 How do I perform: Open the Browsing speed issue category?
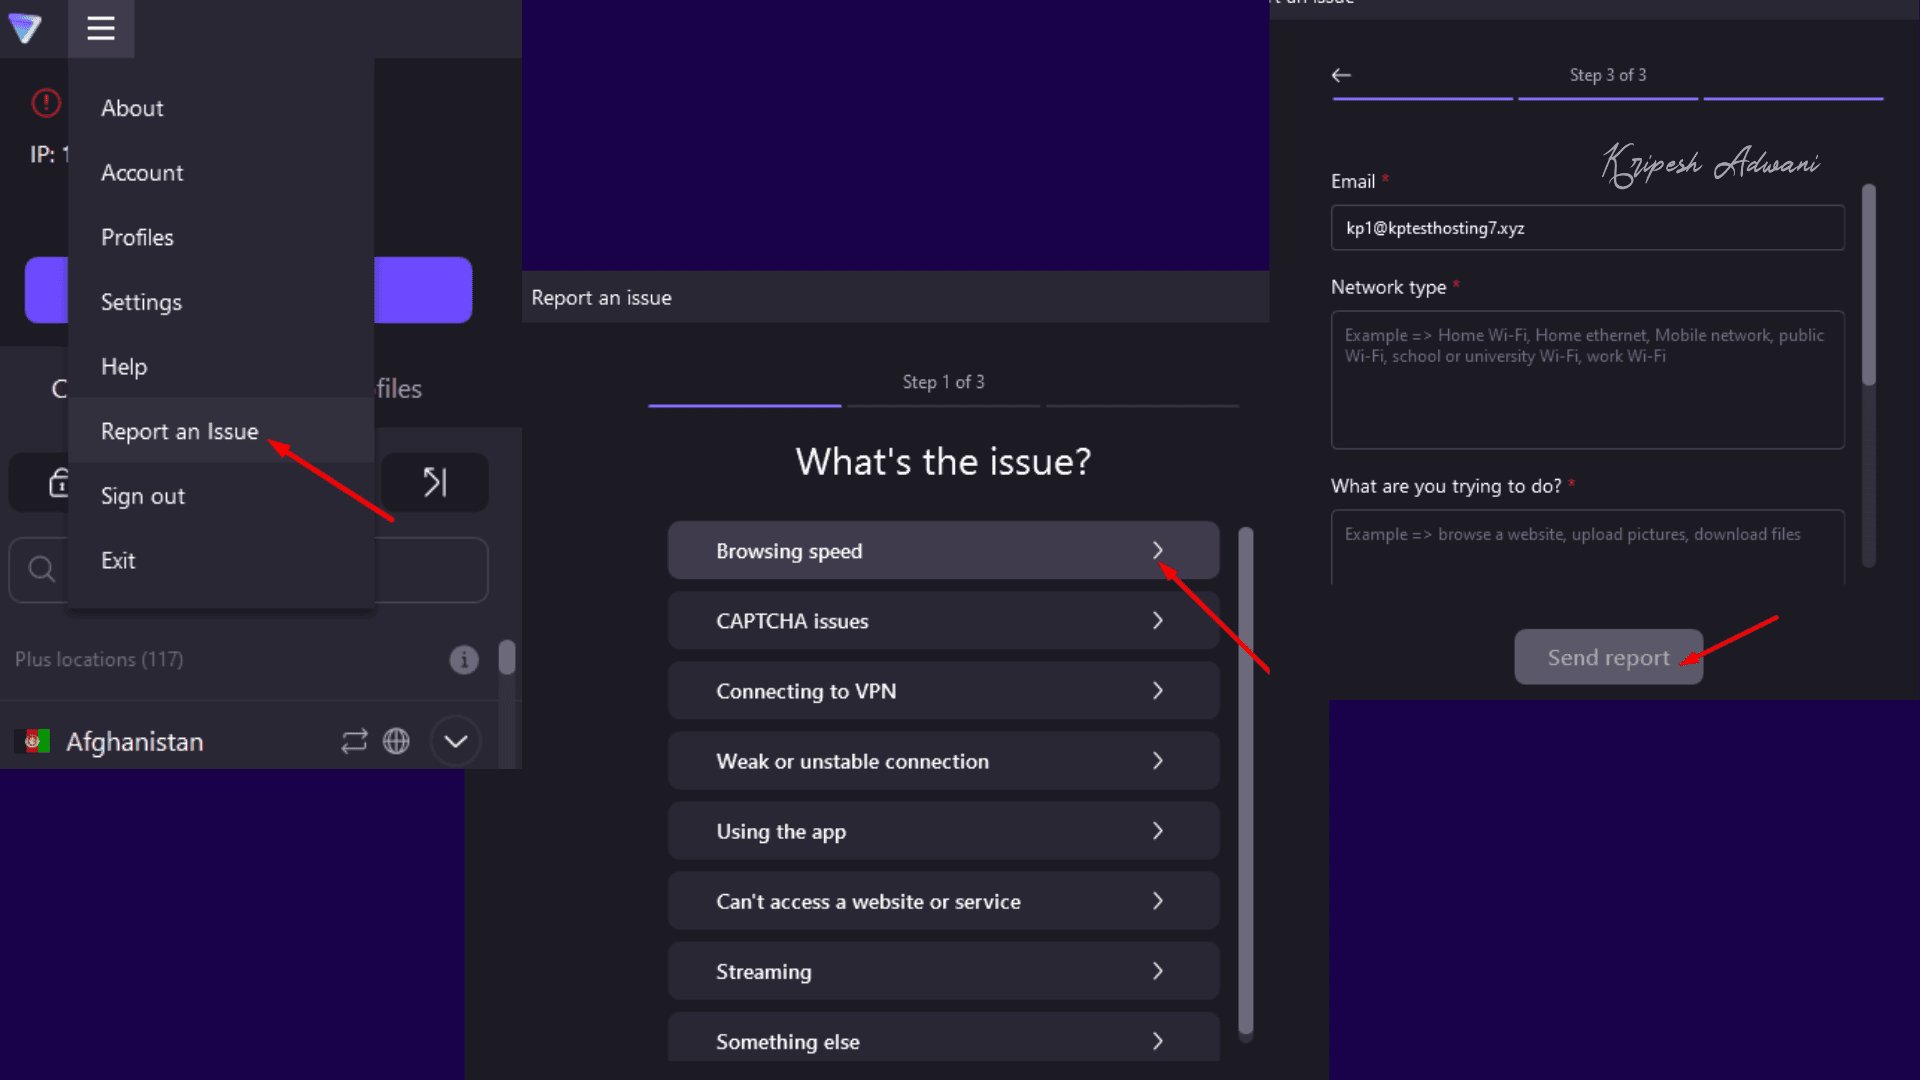(x=942, y=551)
